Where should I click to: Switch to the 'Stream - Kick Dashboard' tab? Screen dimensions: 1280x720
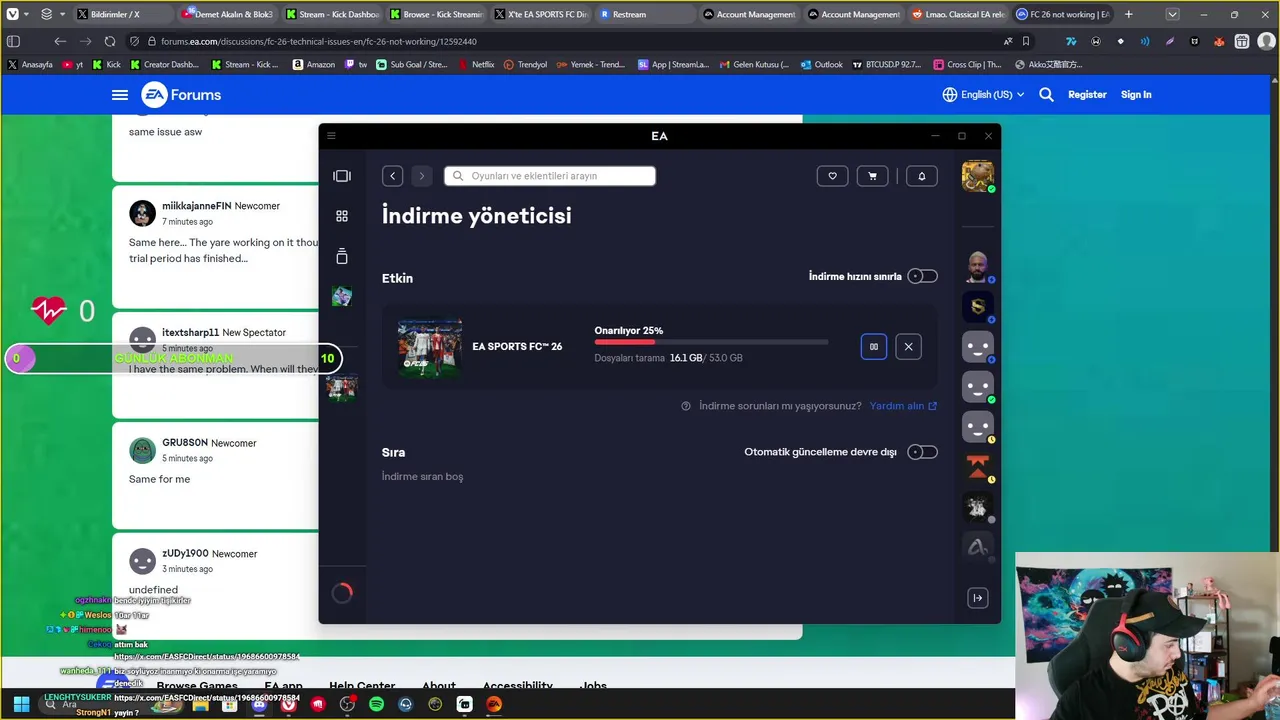tap(332, 15)
